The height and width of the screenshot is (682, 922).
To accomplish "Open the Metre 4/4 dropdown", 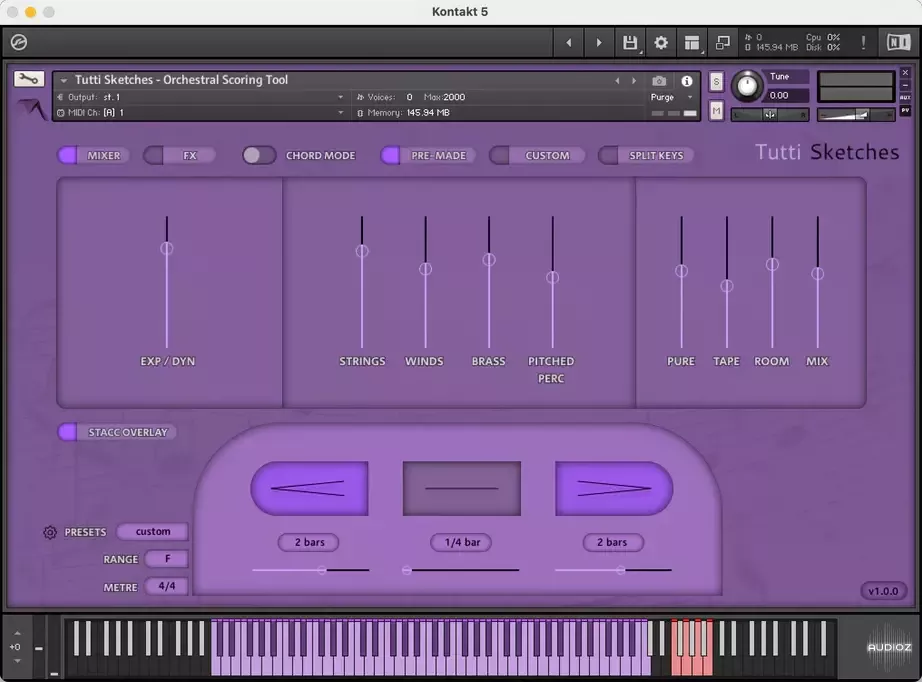I will tap(166, 586).
